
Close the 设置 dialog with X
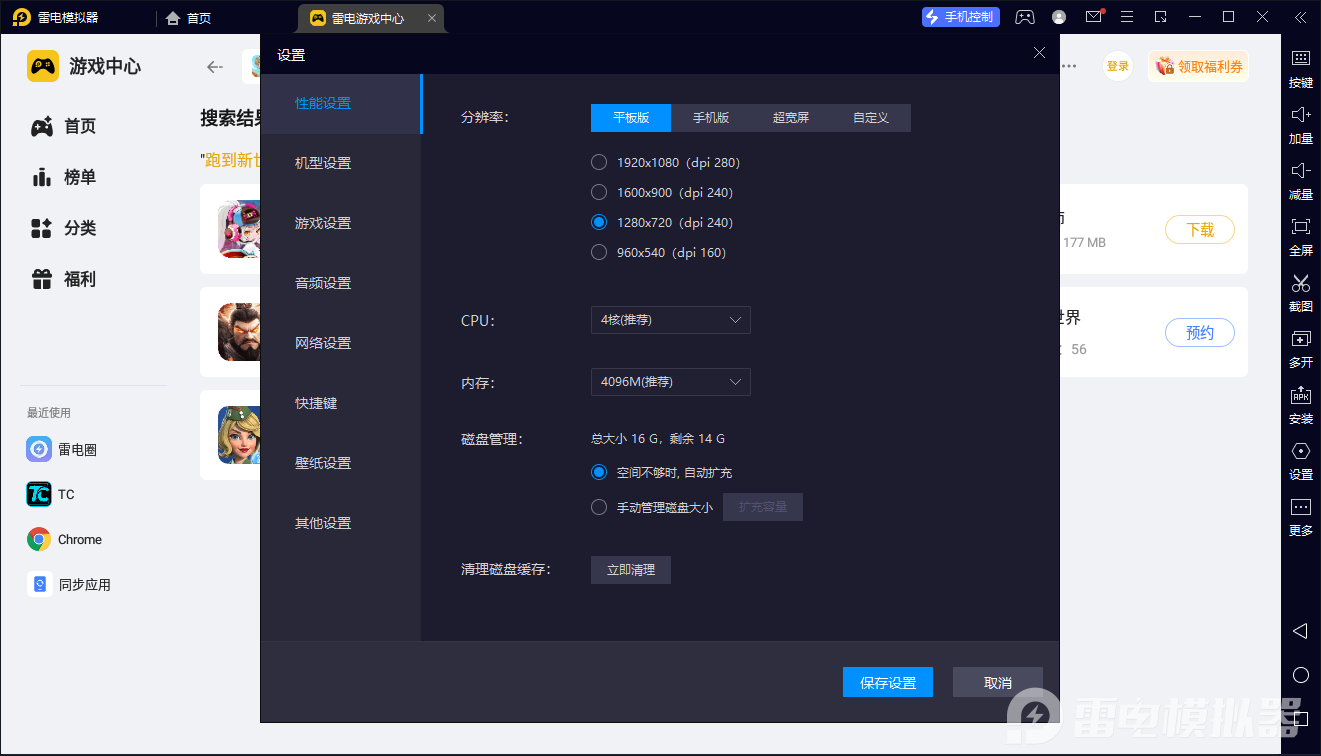(1039, 54)
